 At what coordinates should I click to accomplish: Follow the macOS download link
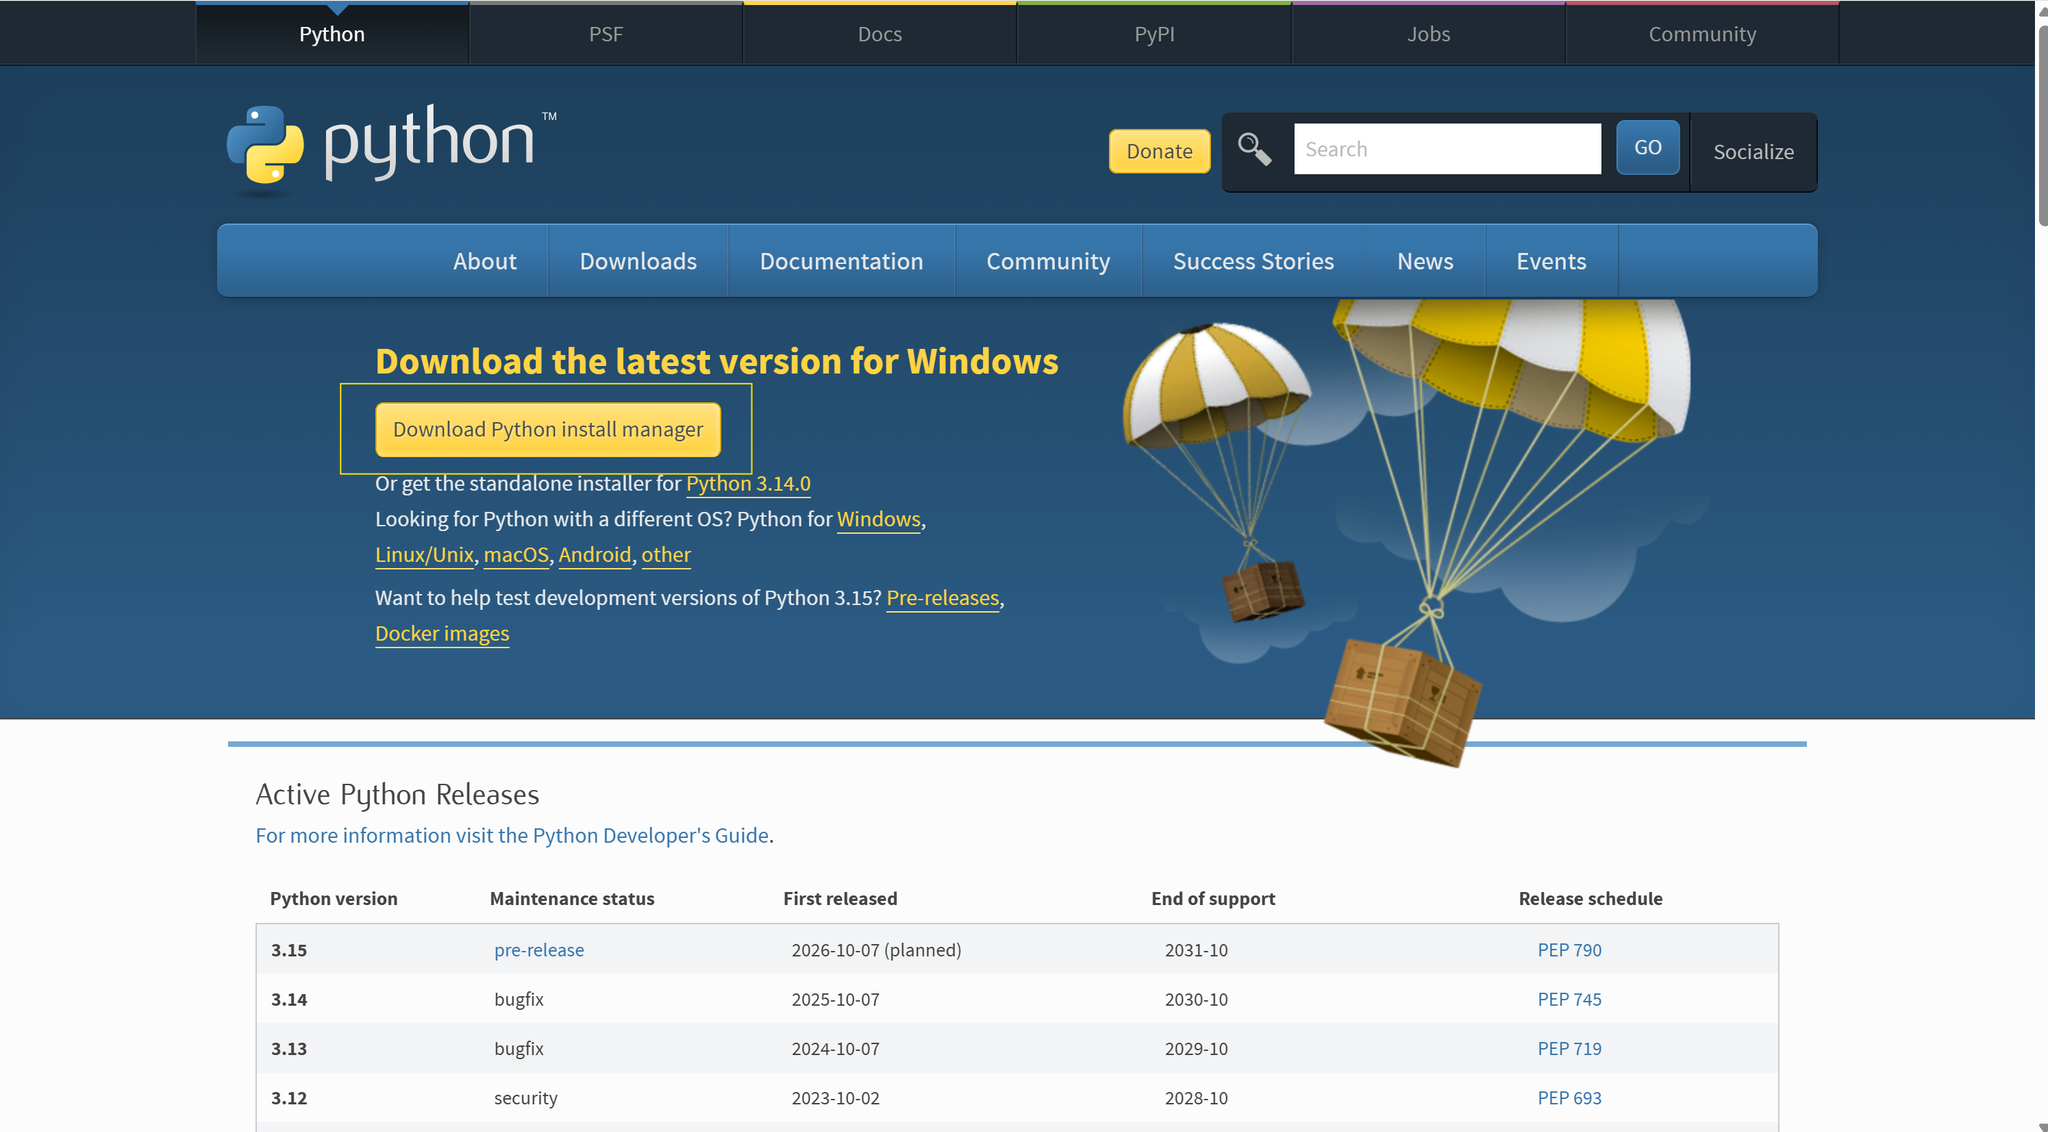[x=515, y=554]
